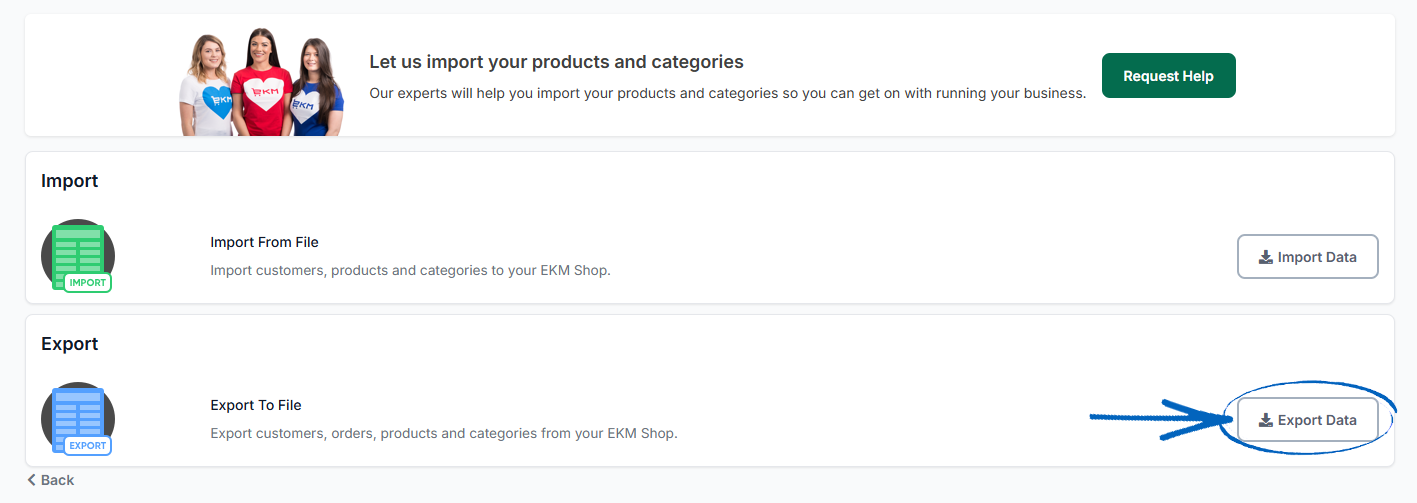Image resolution: width=1417 pixels, height=503 pixels.
Task: Click the blue EXPORT badge label
Action: (x=87, y=446)
